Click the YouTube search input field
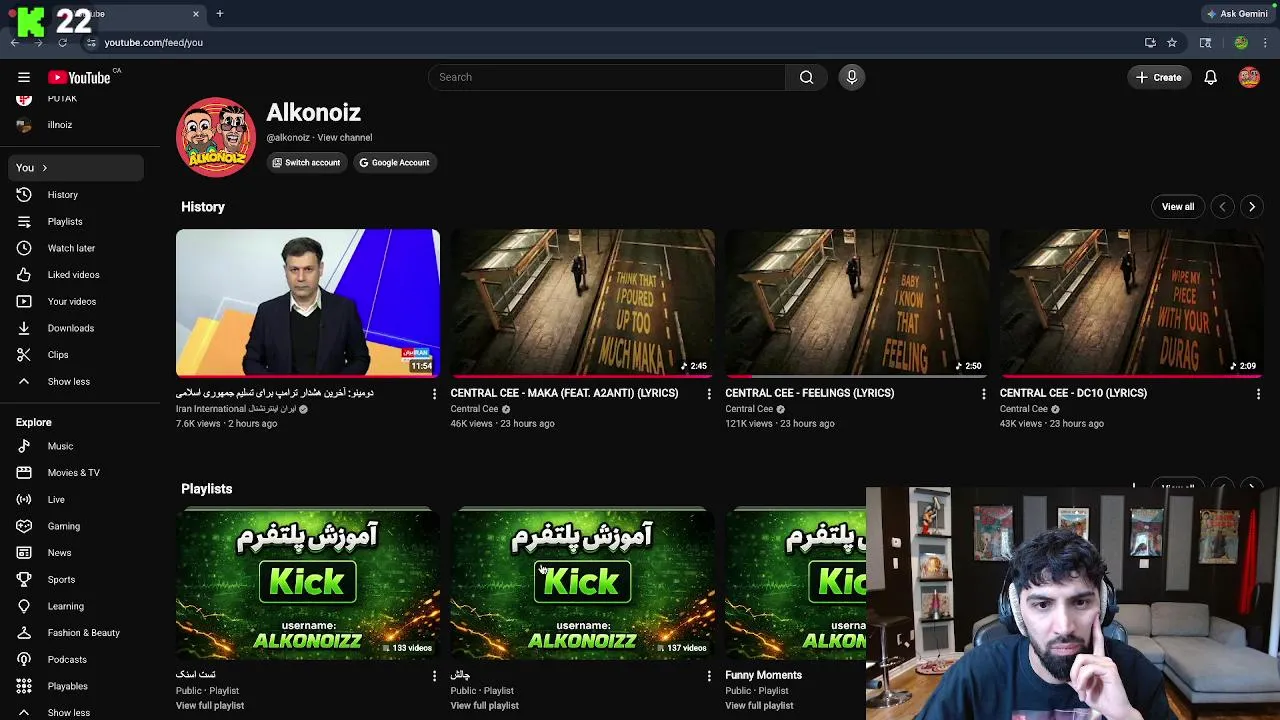The width and height of the screenshot is (1280, 720). coord(607,77)
